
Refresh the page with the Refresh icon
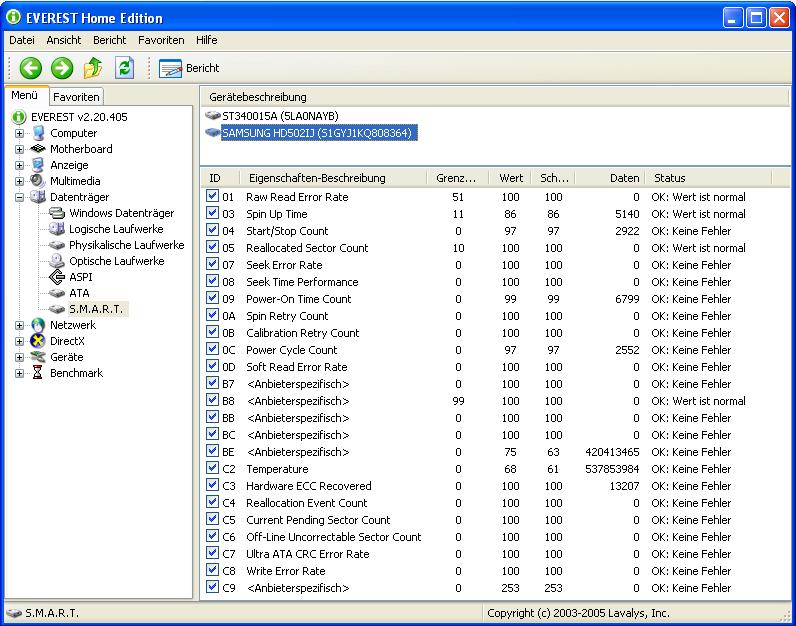point(124,68)
